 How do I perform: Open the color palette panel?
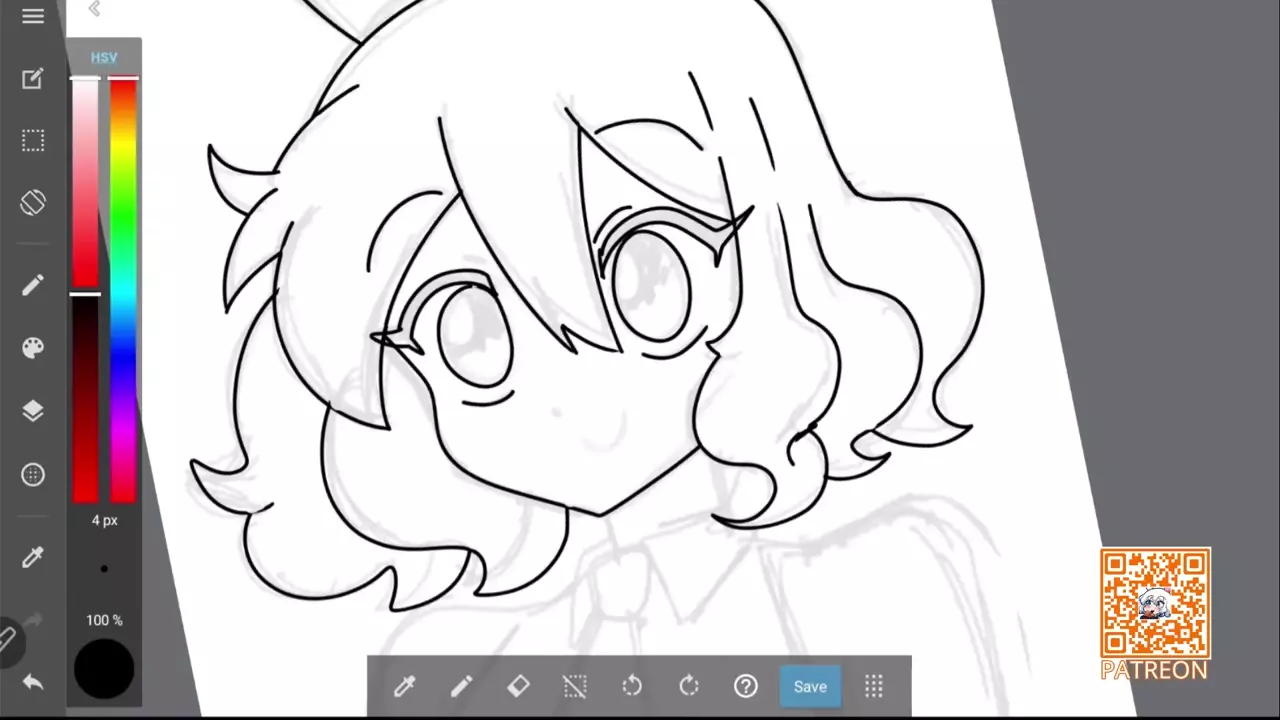(x=33, y=348)
